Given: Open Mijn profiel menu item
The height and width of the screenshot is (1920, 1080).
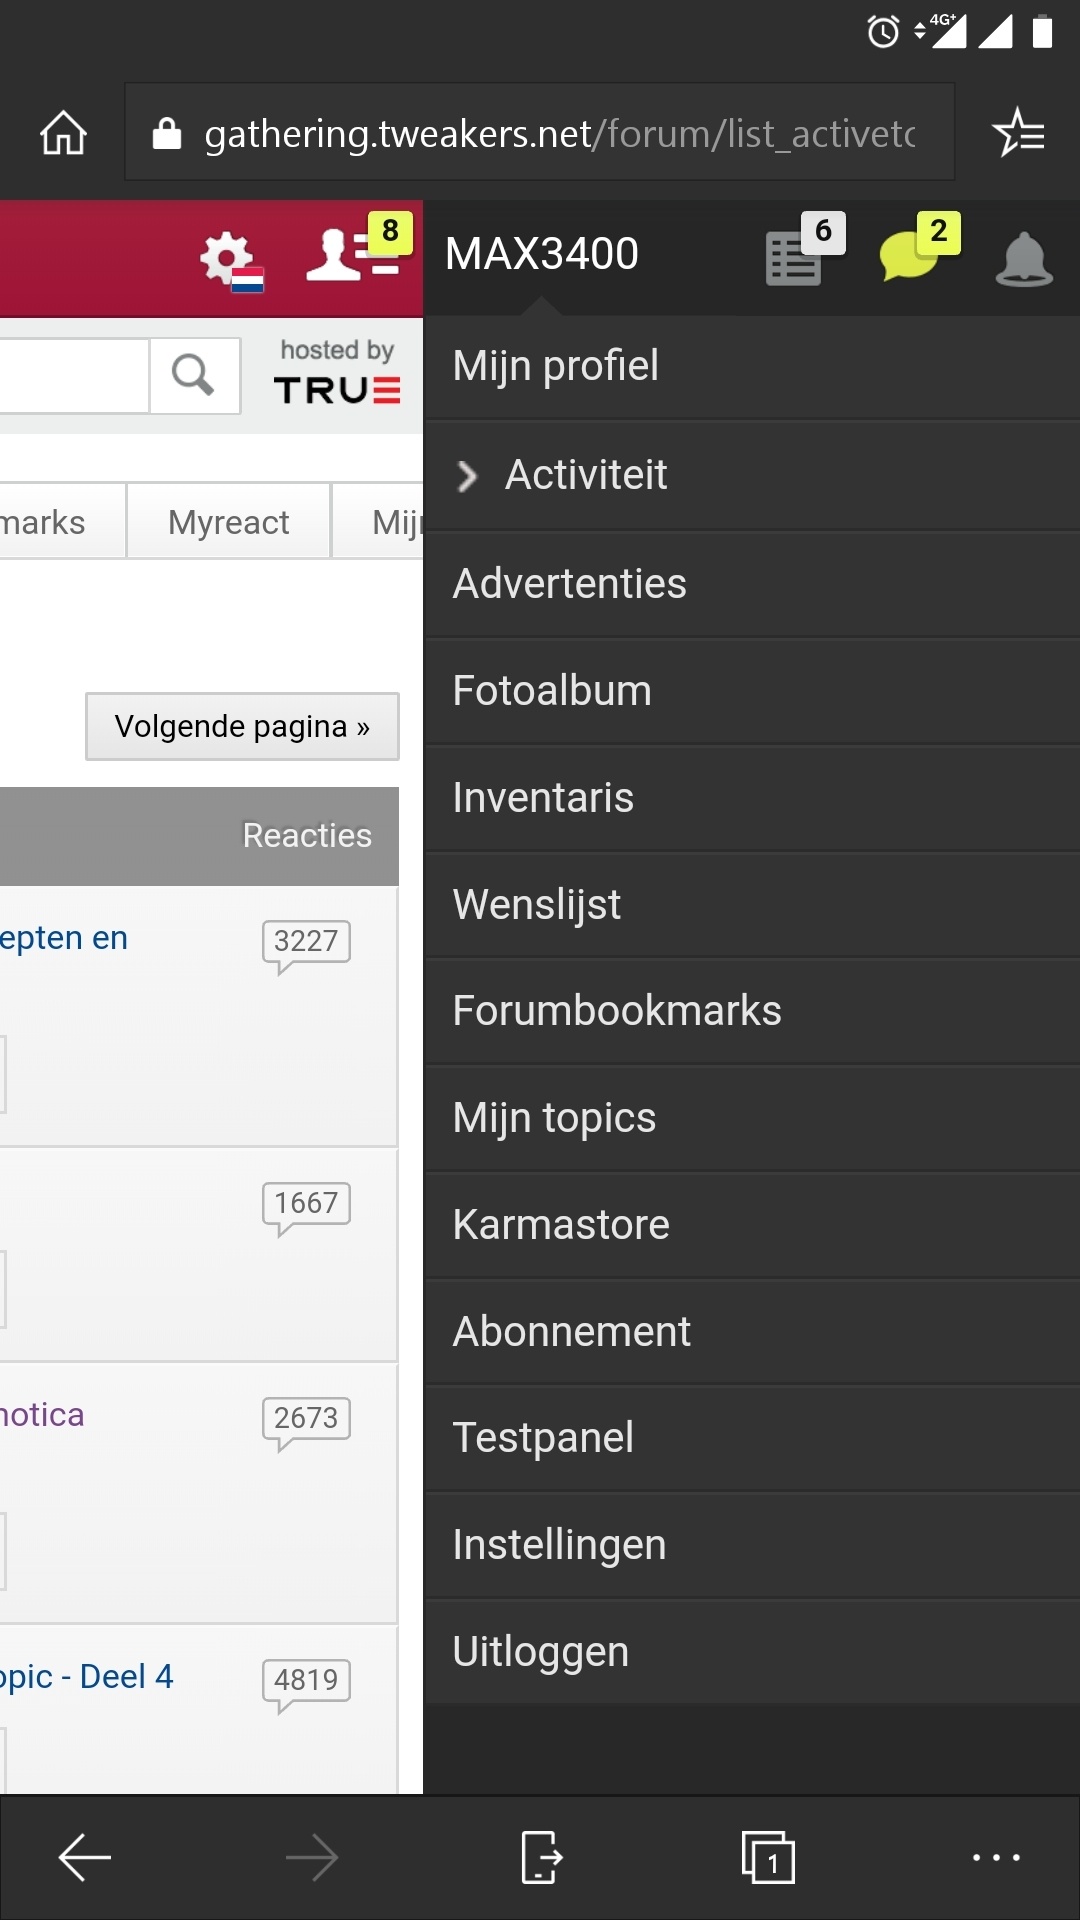Looking at the screenshot, I should point(752,366).
